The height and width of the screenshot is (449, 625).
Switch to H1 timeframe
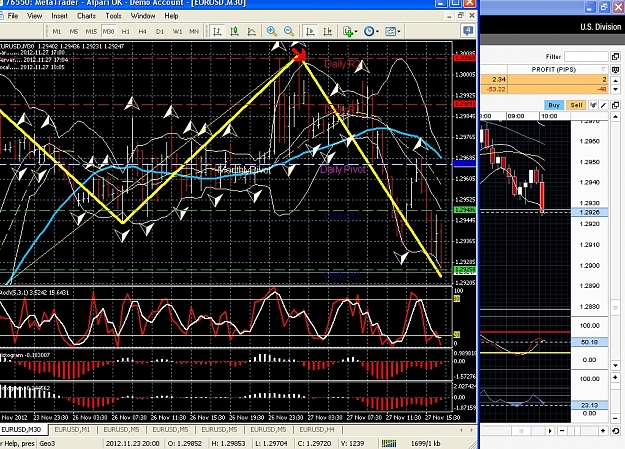(x=126, y=32)
